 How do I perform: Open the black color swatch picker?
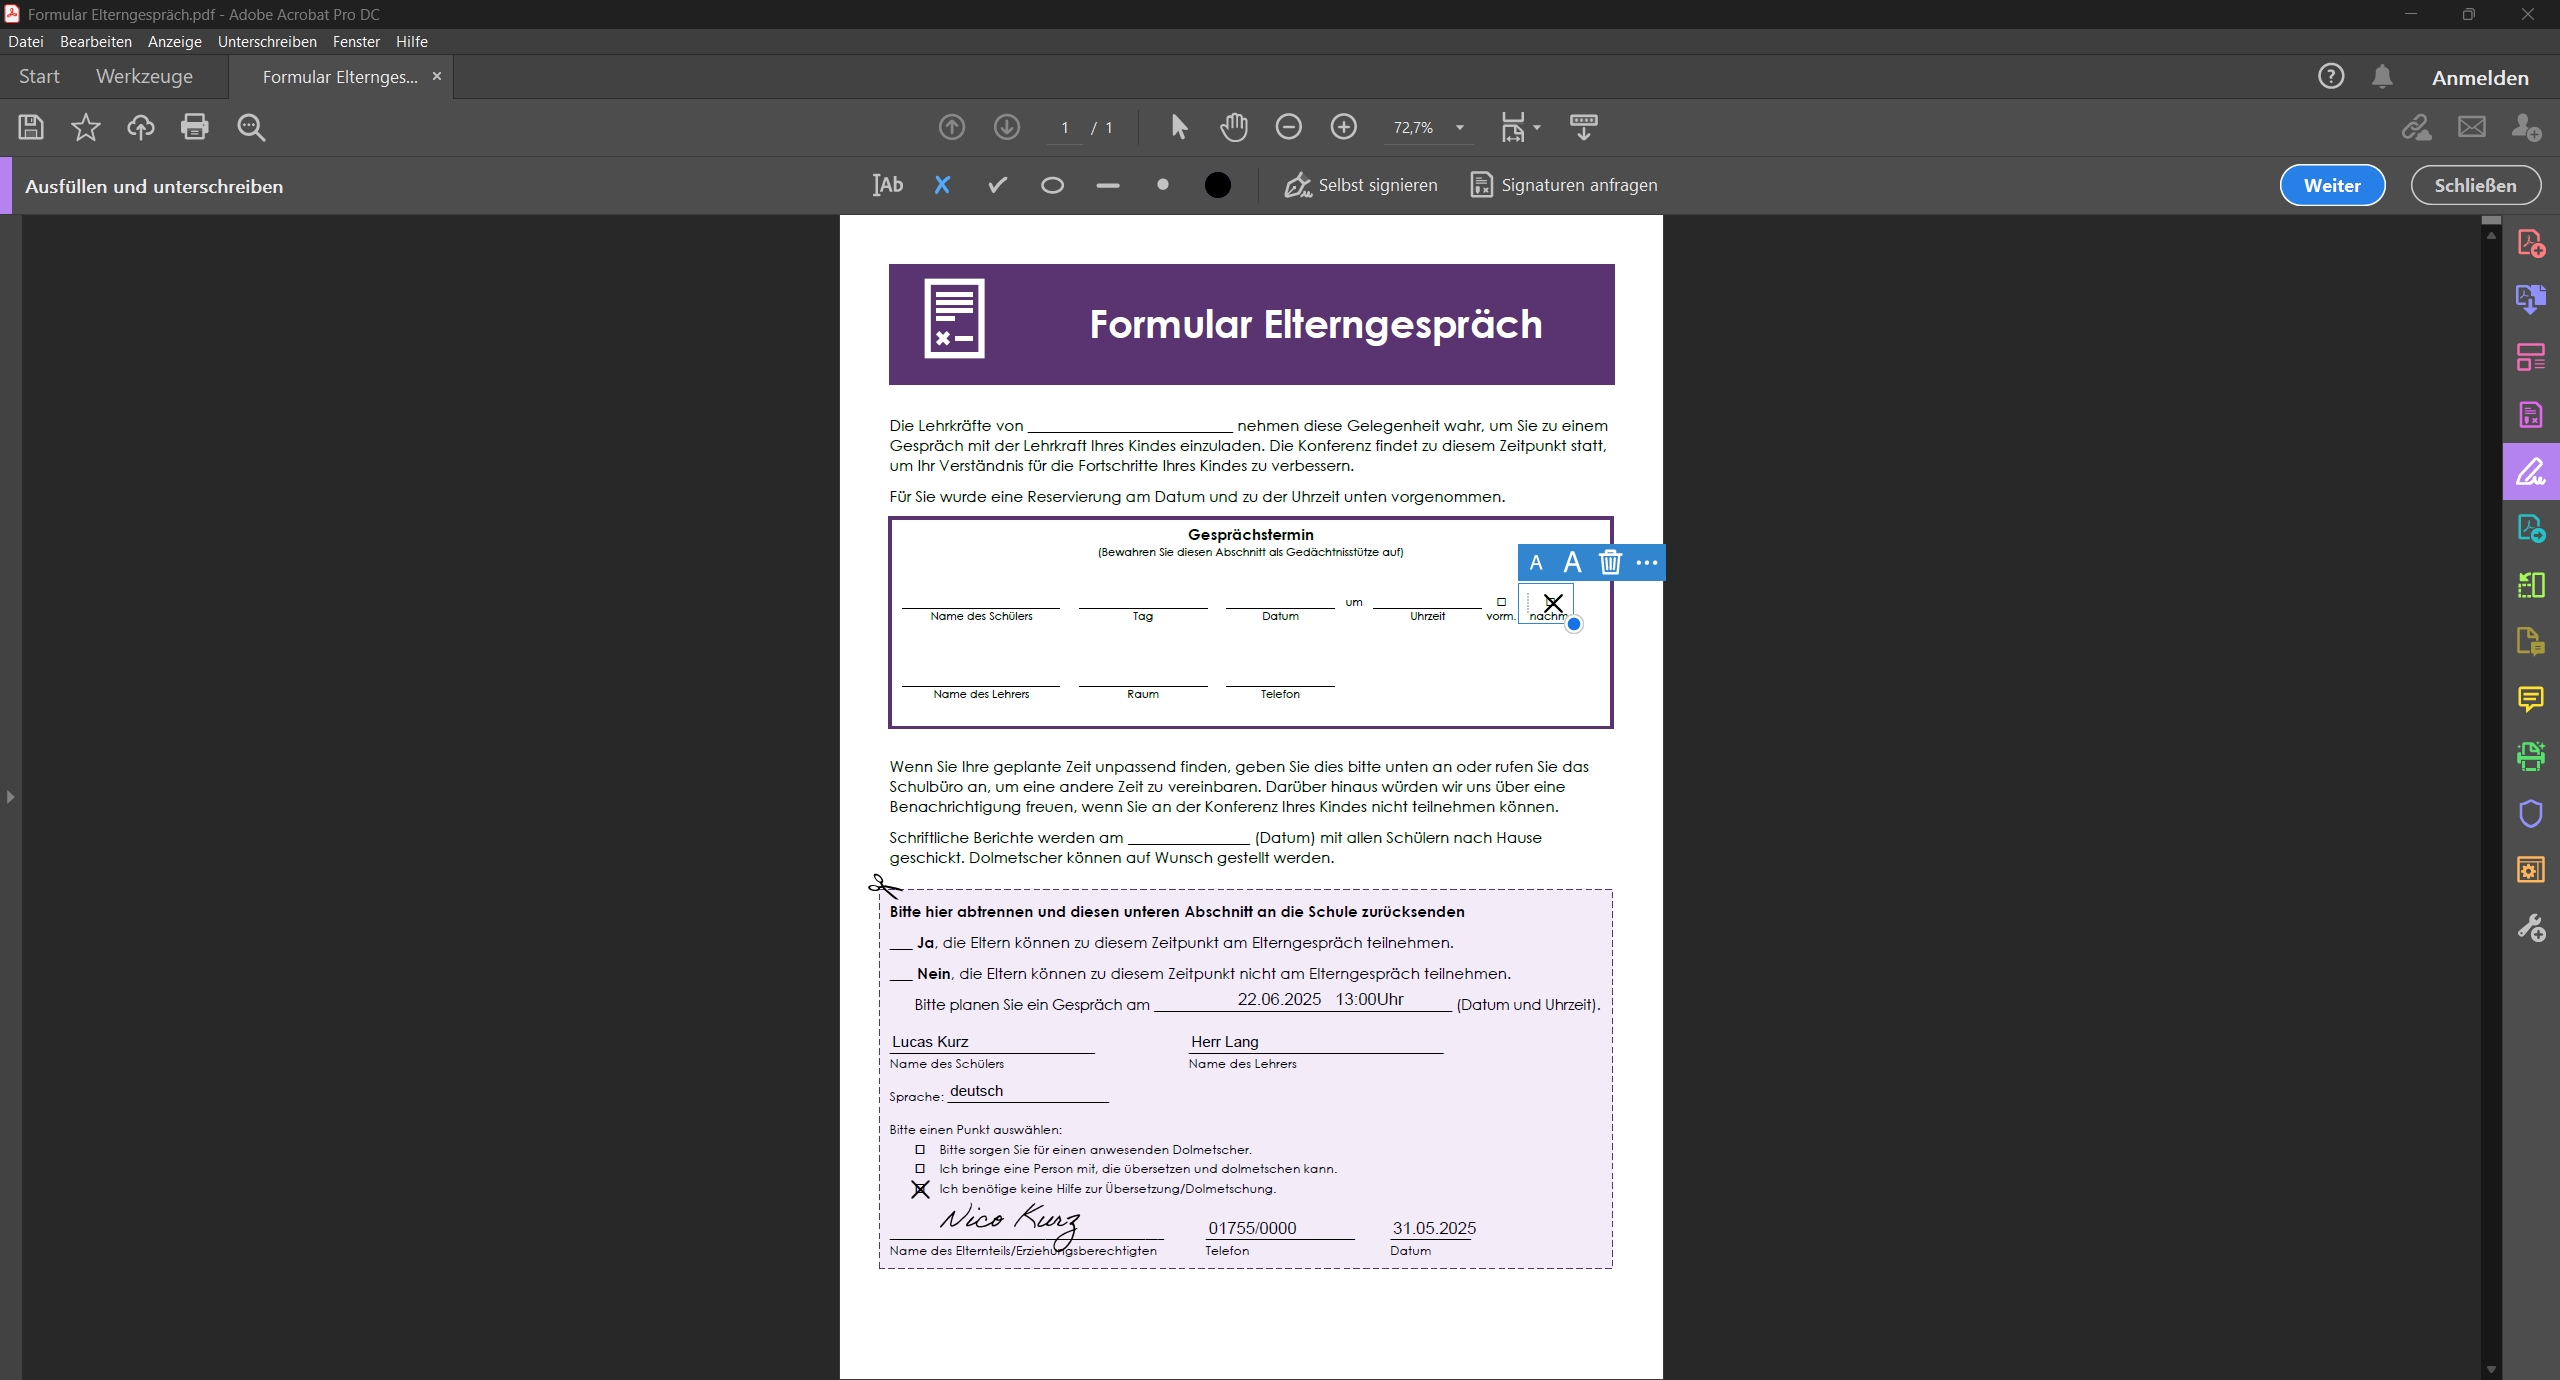(x=1217, y=185)
